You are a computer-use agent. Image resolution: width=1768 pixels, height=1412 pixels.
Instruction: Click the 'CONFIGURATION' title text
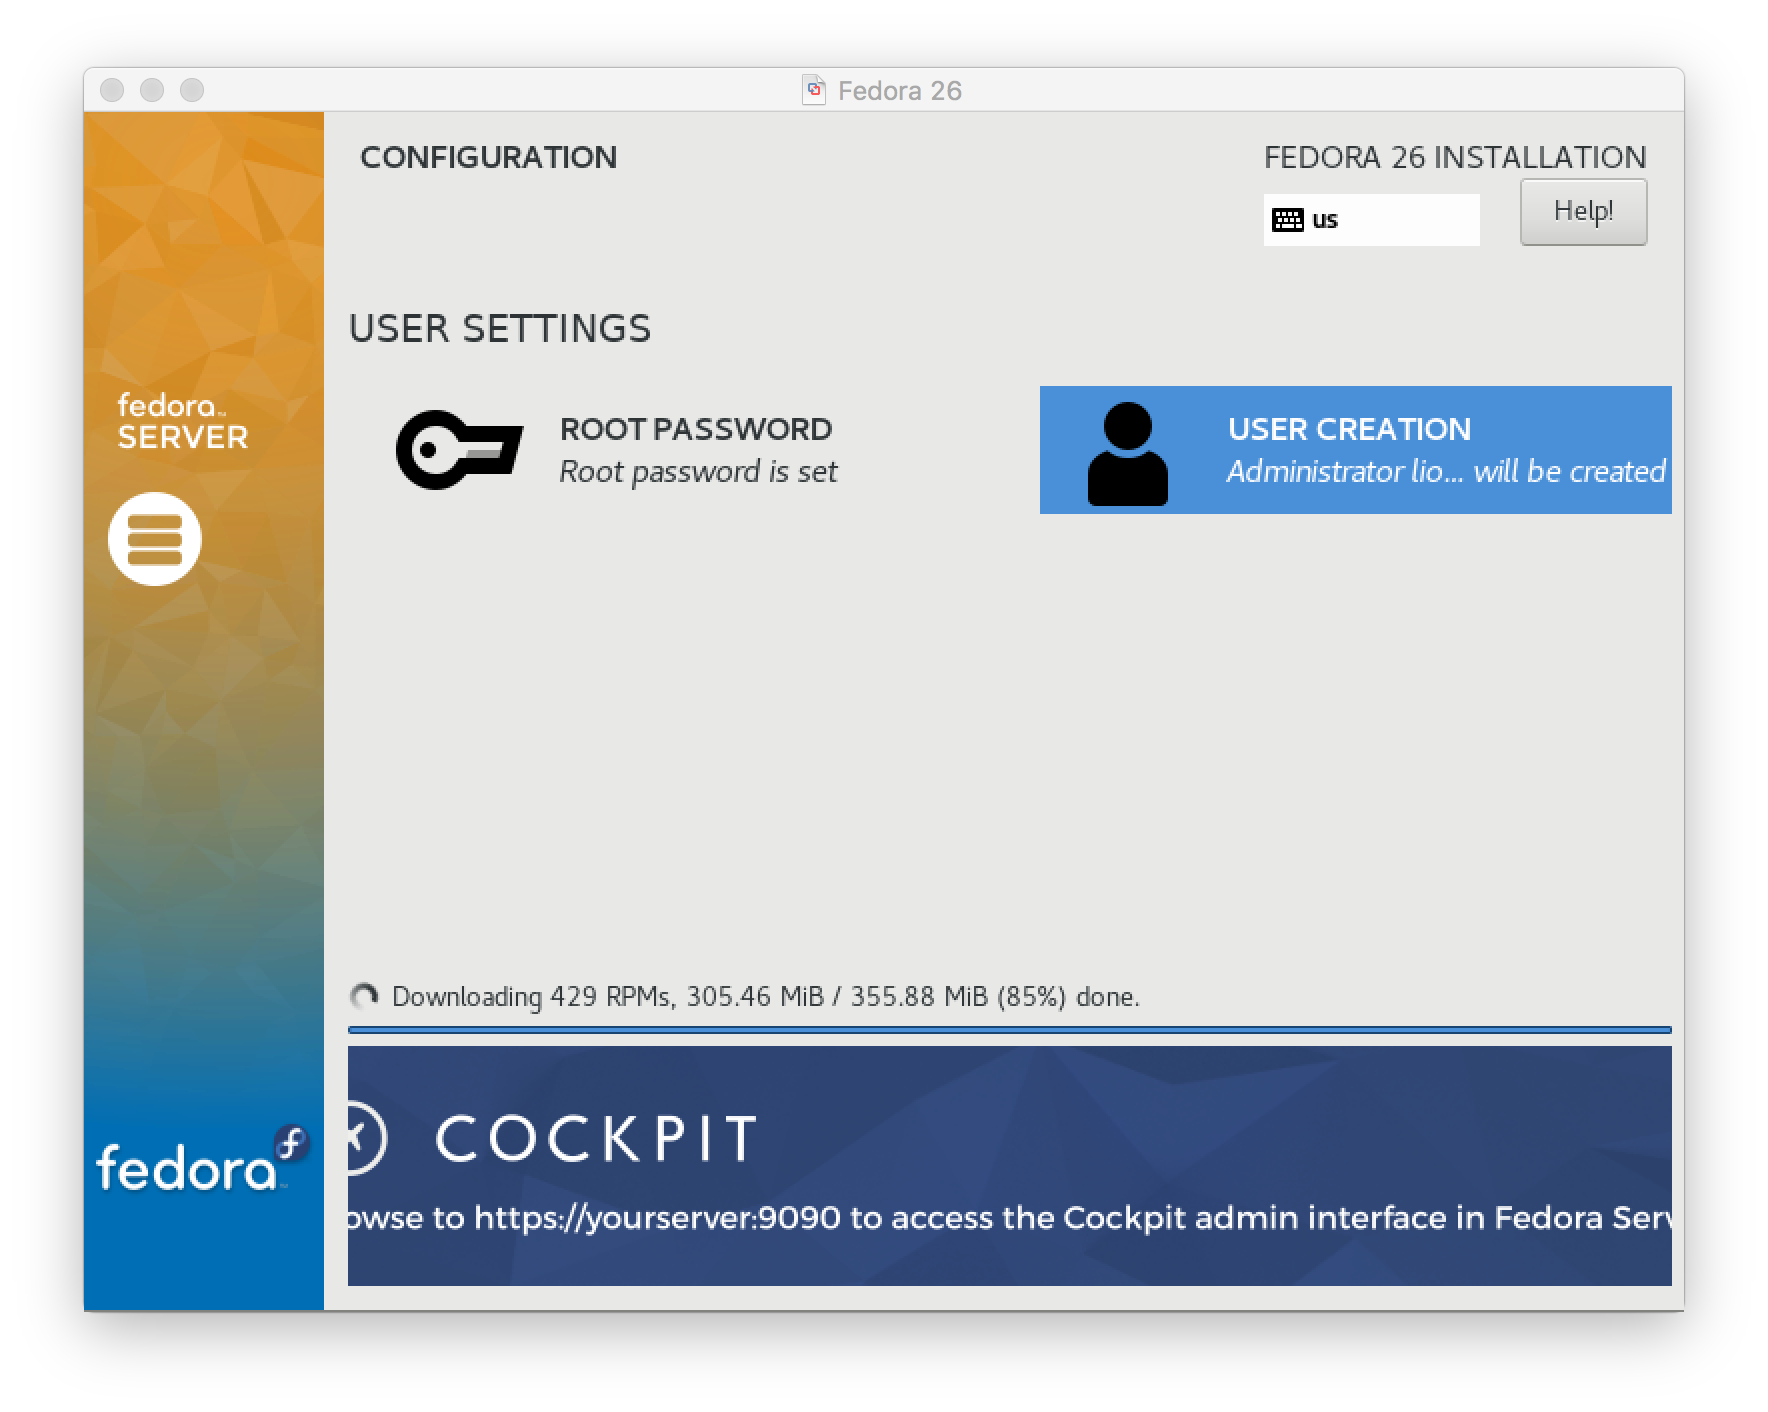click(x=488, y=157)
